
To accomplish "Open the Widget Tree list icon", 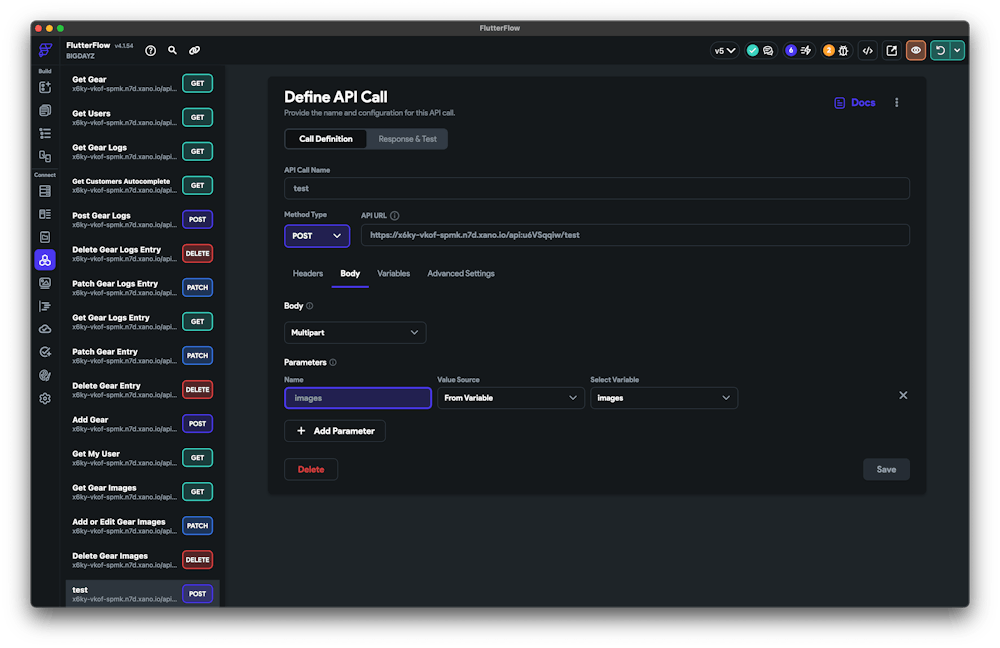I will click(x=45, y=133).
